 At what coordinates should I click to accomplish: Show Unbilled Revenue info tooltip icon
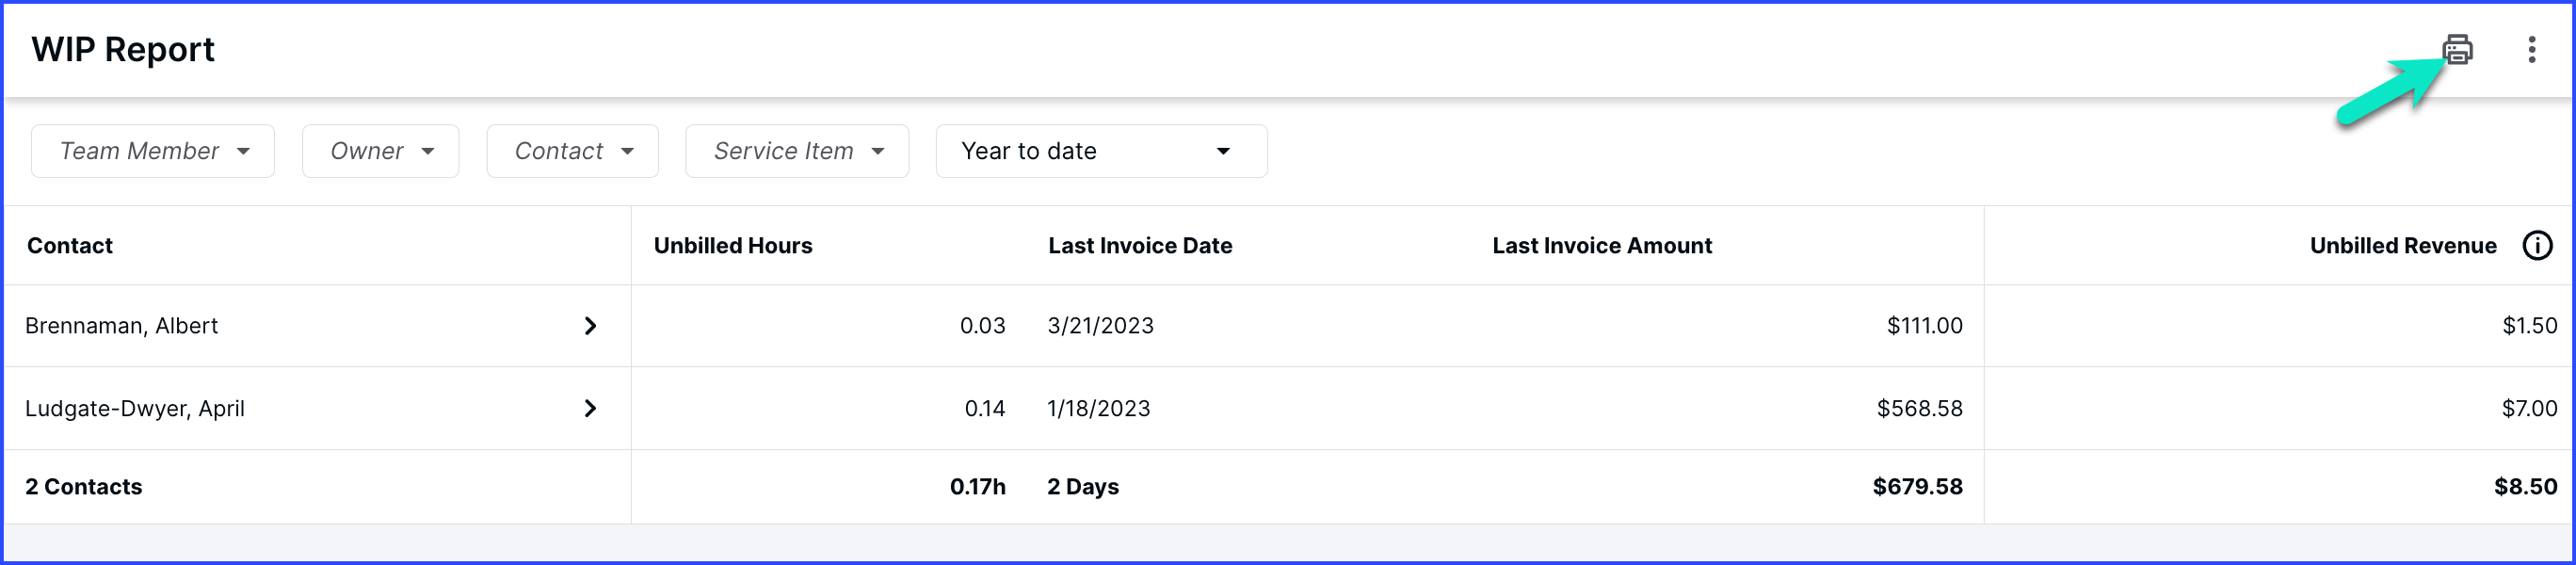(x=2538, y=245)
